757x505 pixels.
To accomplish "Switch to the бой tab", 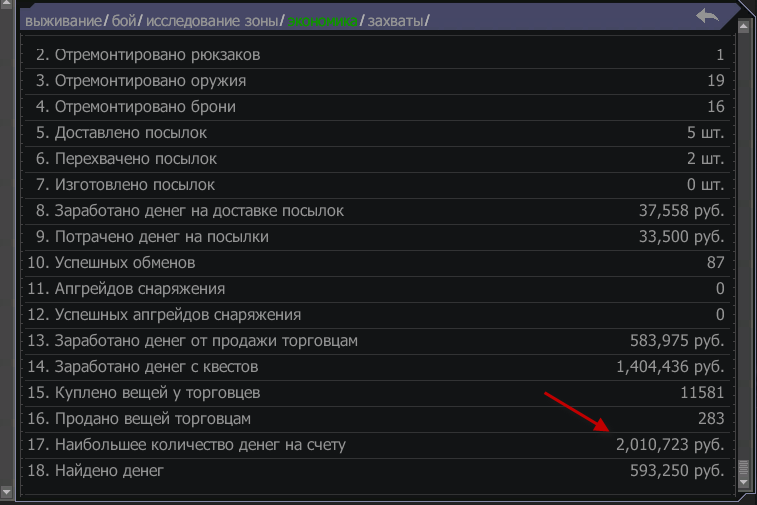I will coord(124,21).
